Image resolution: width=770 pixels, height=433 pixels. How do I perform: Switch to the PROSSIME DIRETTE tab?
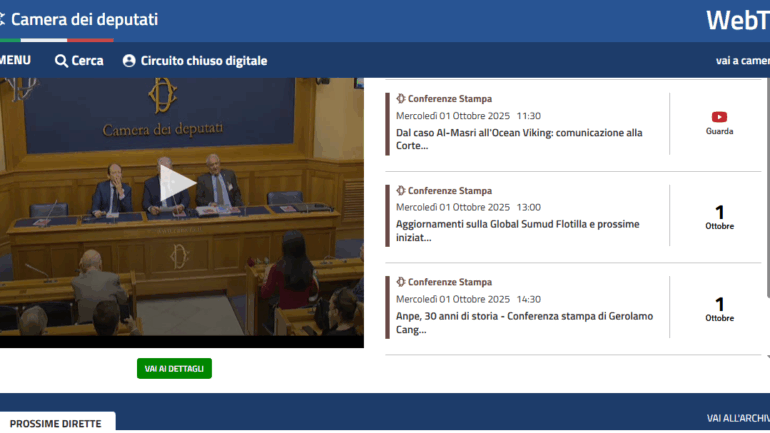point(56,423)
